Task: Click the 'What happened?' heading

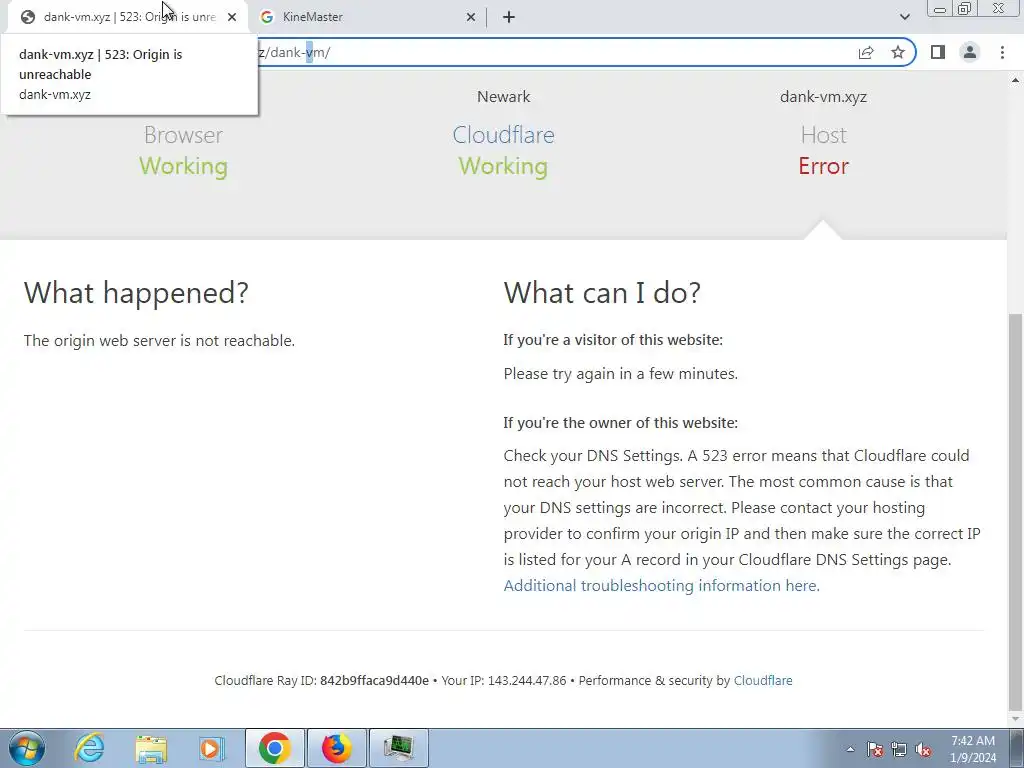Action: (x=136, y=293)
